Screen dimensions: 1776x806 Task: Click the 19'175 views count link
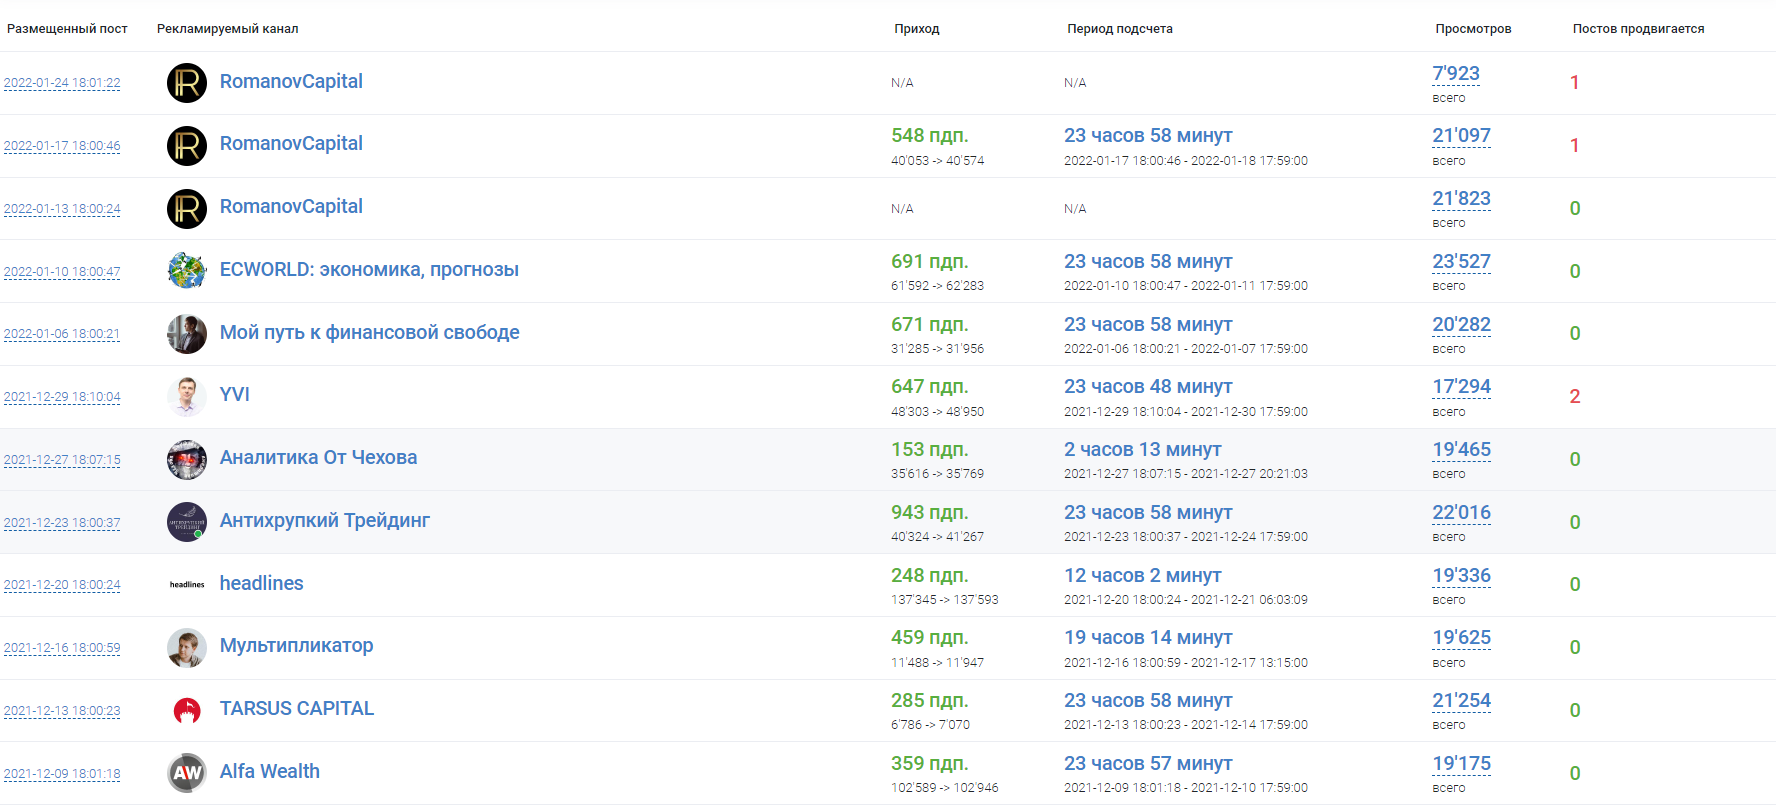point(1461,764)
